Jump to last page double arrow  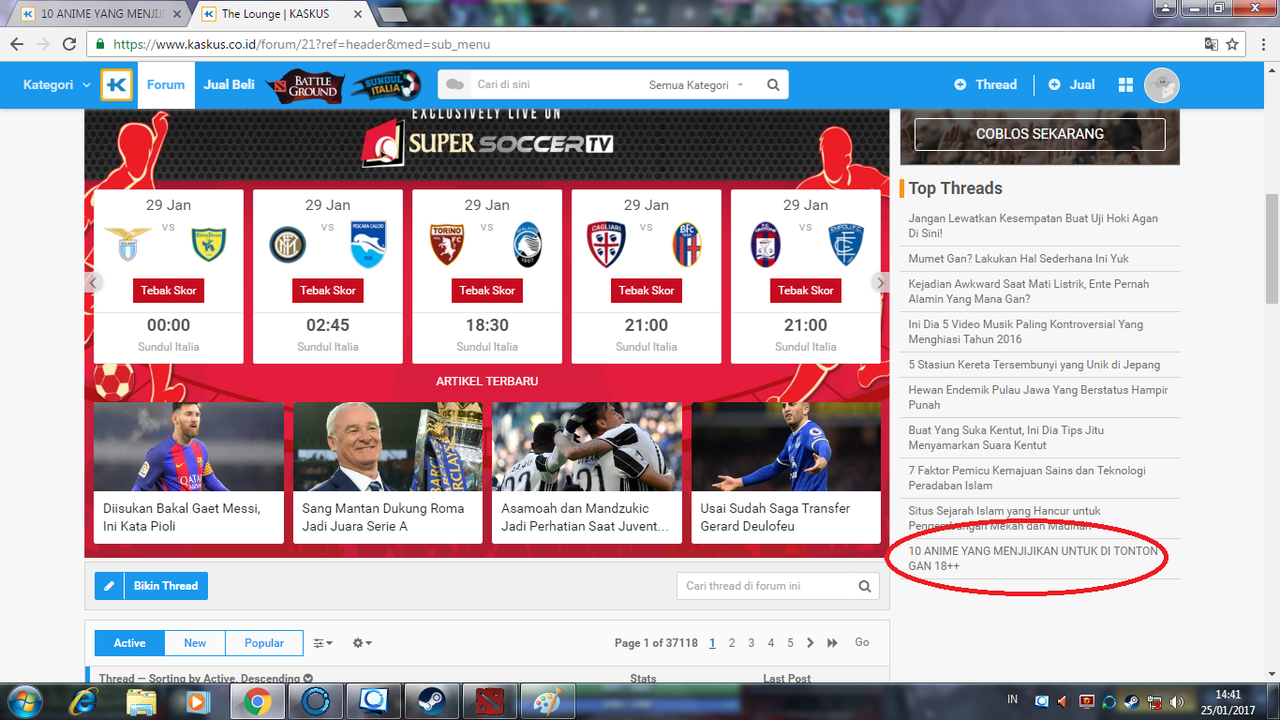click(832, 643)
